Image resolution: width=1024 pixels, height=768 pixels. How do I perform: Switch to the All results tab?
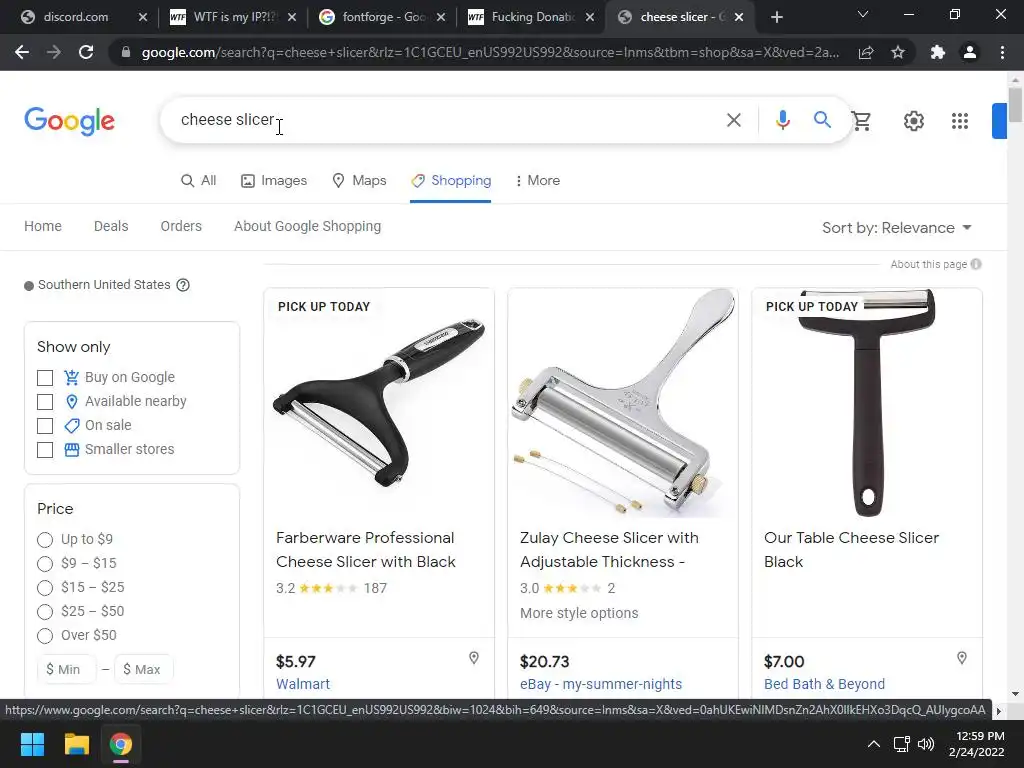(198, 180)
